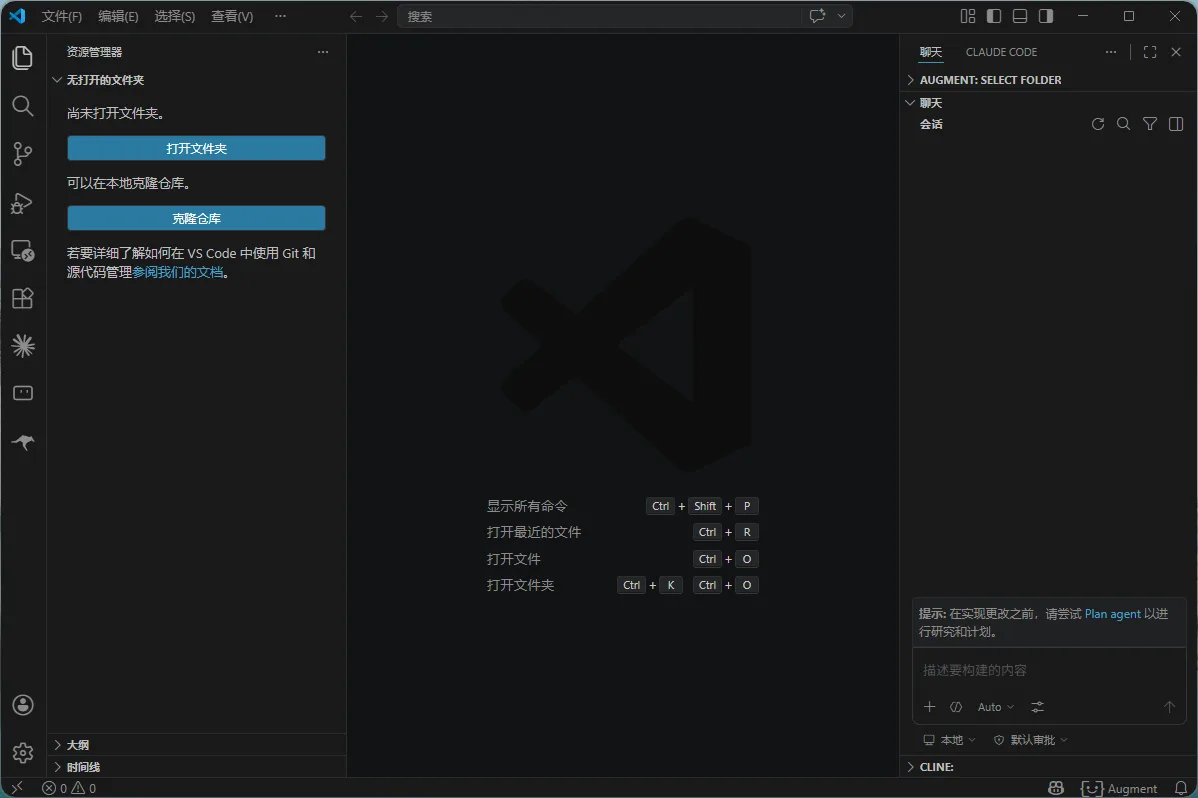
Task: Open Claude Code starburst icon in activity bar
Action: [x=23, y=346]
